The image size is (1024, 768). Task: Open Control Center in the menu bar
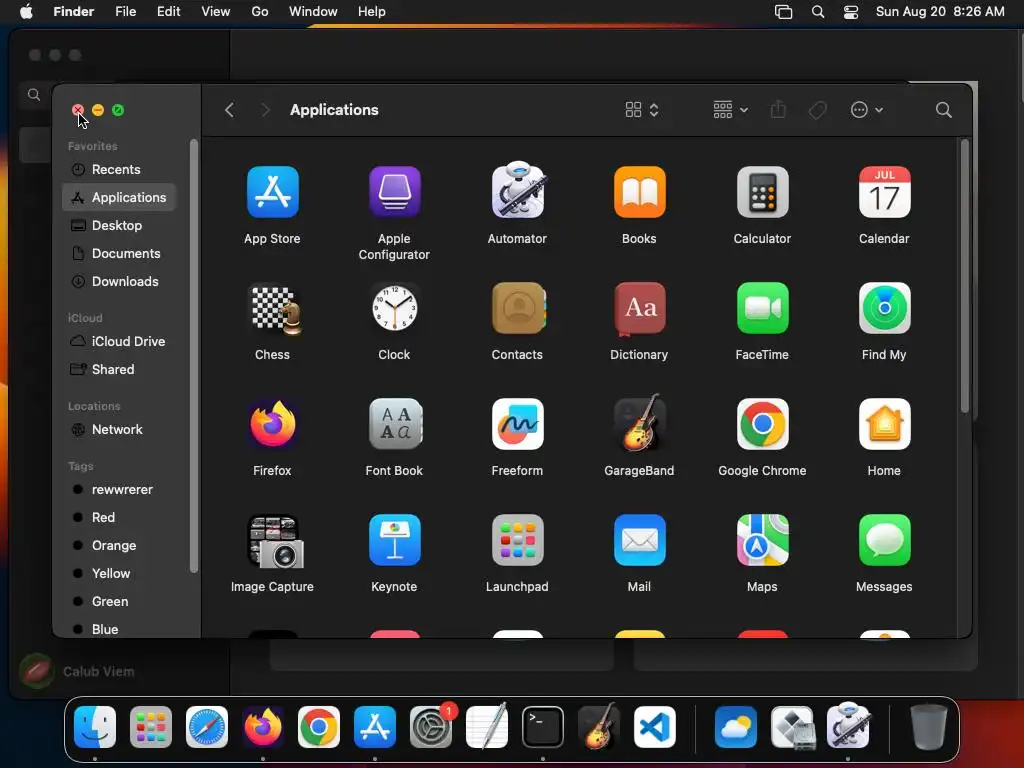[x=850, y=12]
